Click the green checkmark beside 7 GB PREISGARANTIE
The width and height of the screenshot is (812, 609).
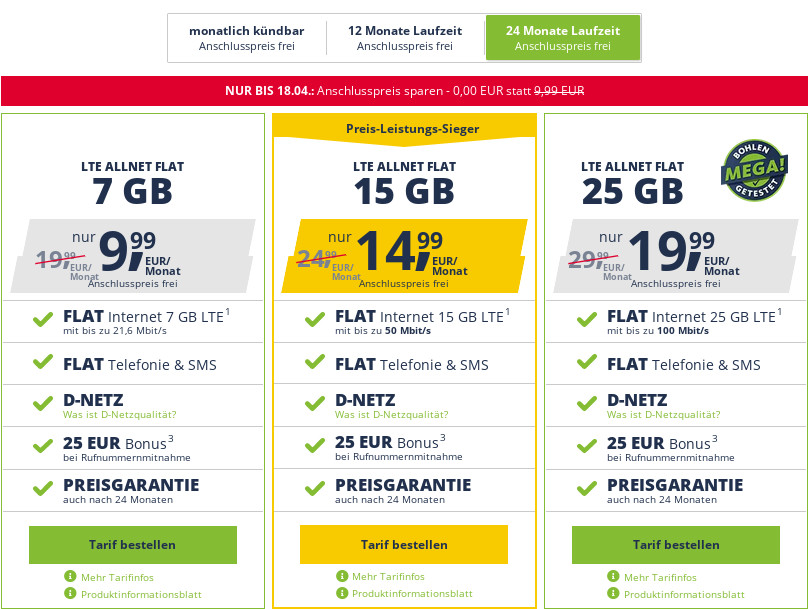tap(43, 489)
